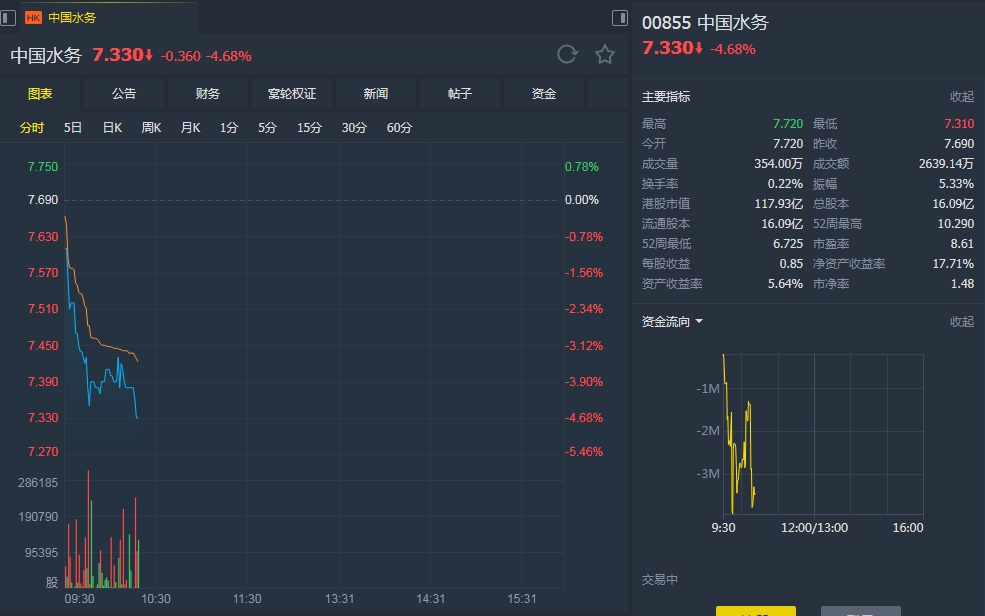
Task: Click the 最高 value 7.720
Action: 788,124
